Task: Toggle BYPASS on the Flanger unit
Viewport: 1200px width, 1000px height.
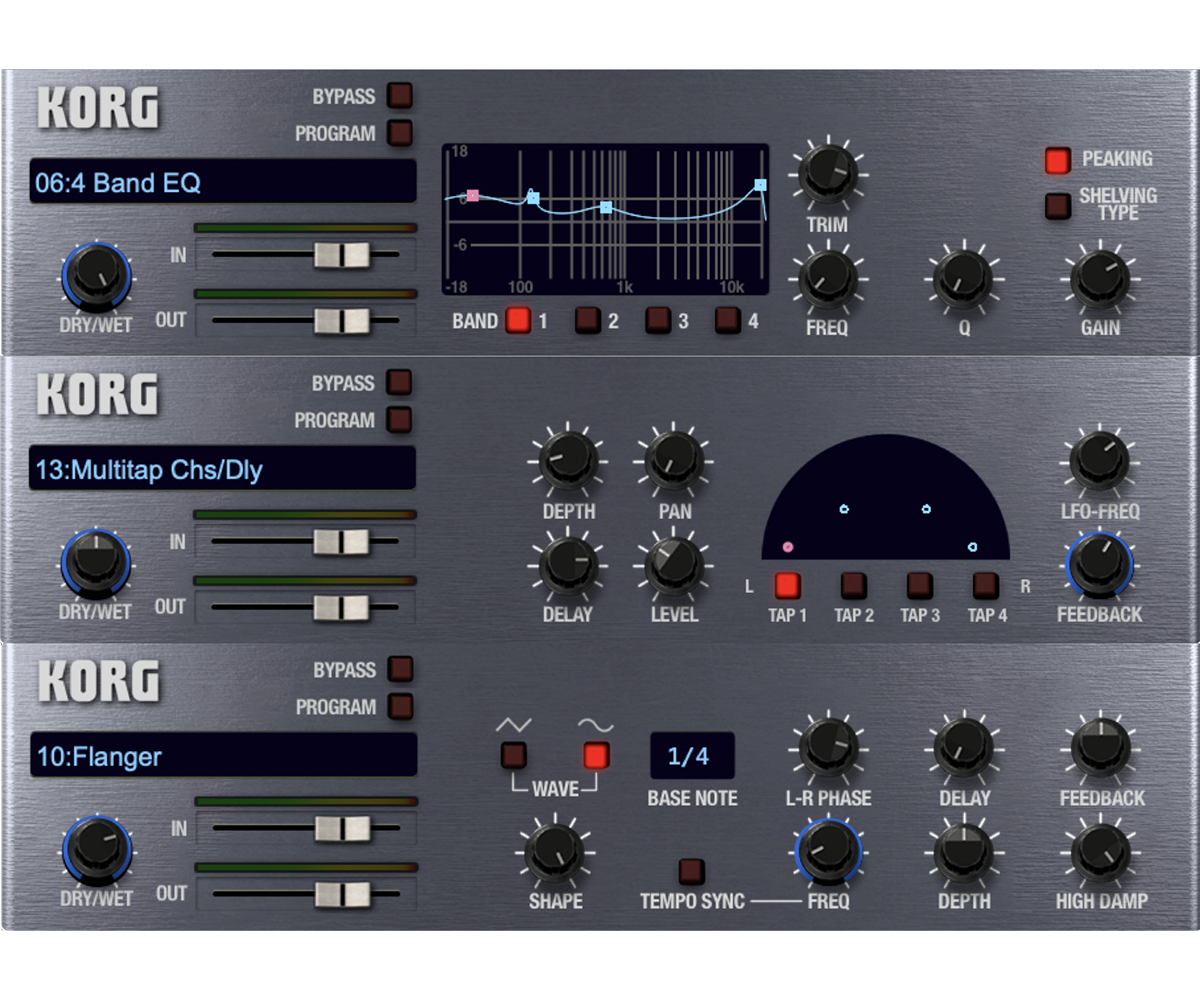Action: [400, 669]
